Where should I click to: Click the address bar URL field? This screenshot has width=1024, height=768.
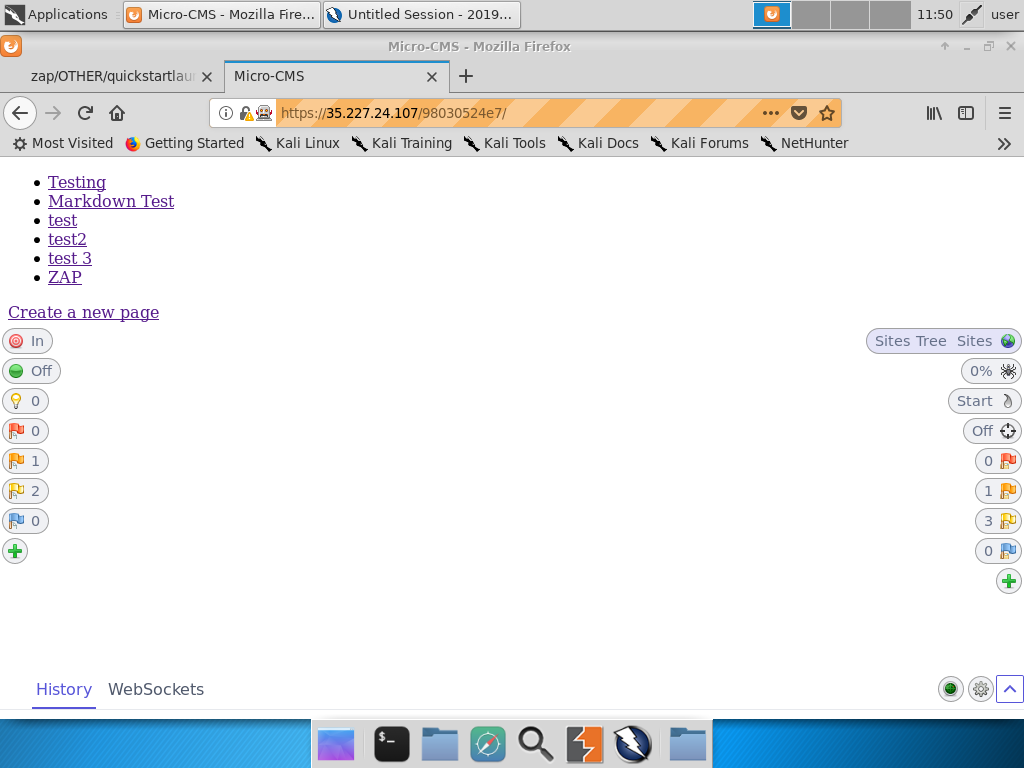tap(516, 113)
